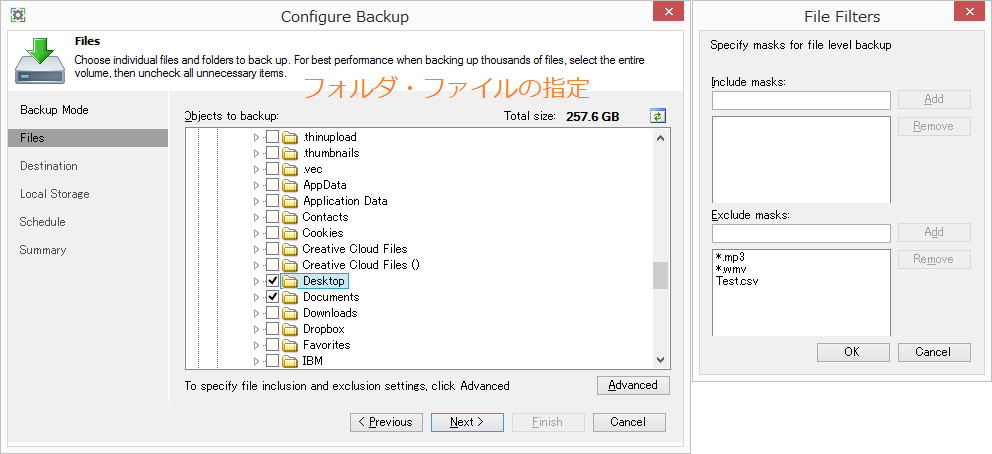Click the Desktop folder icon
The width and height of the screenshot is (992, 454).
pos(290,281)
